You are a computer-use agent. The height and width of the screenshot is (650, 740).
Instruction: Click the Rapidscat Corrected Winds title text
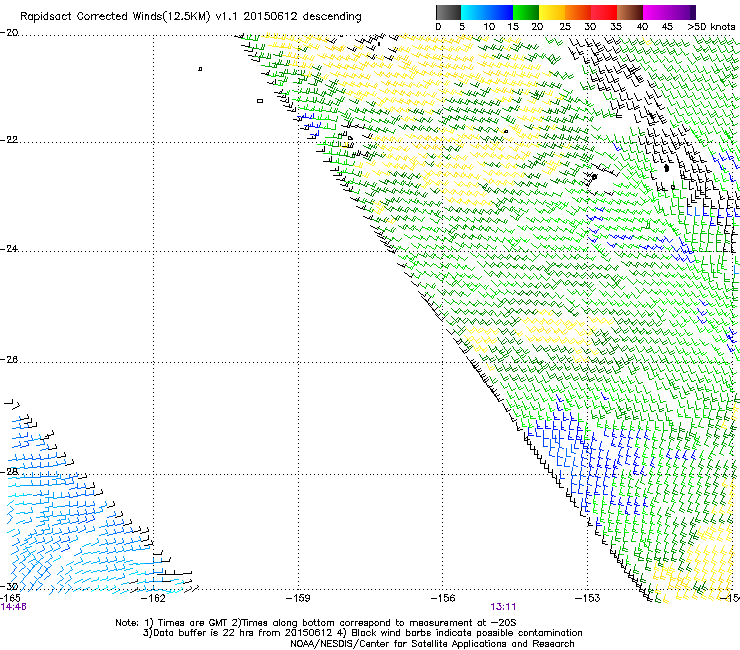(191, 17)
